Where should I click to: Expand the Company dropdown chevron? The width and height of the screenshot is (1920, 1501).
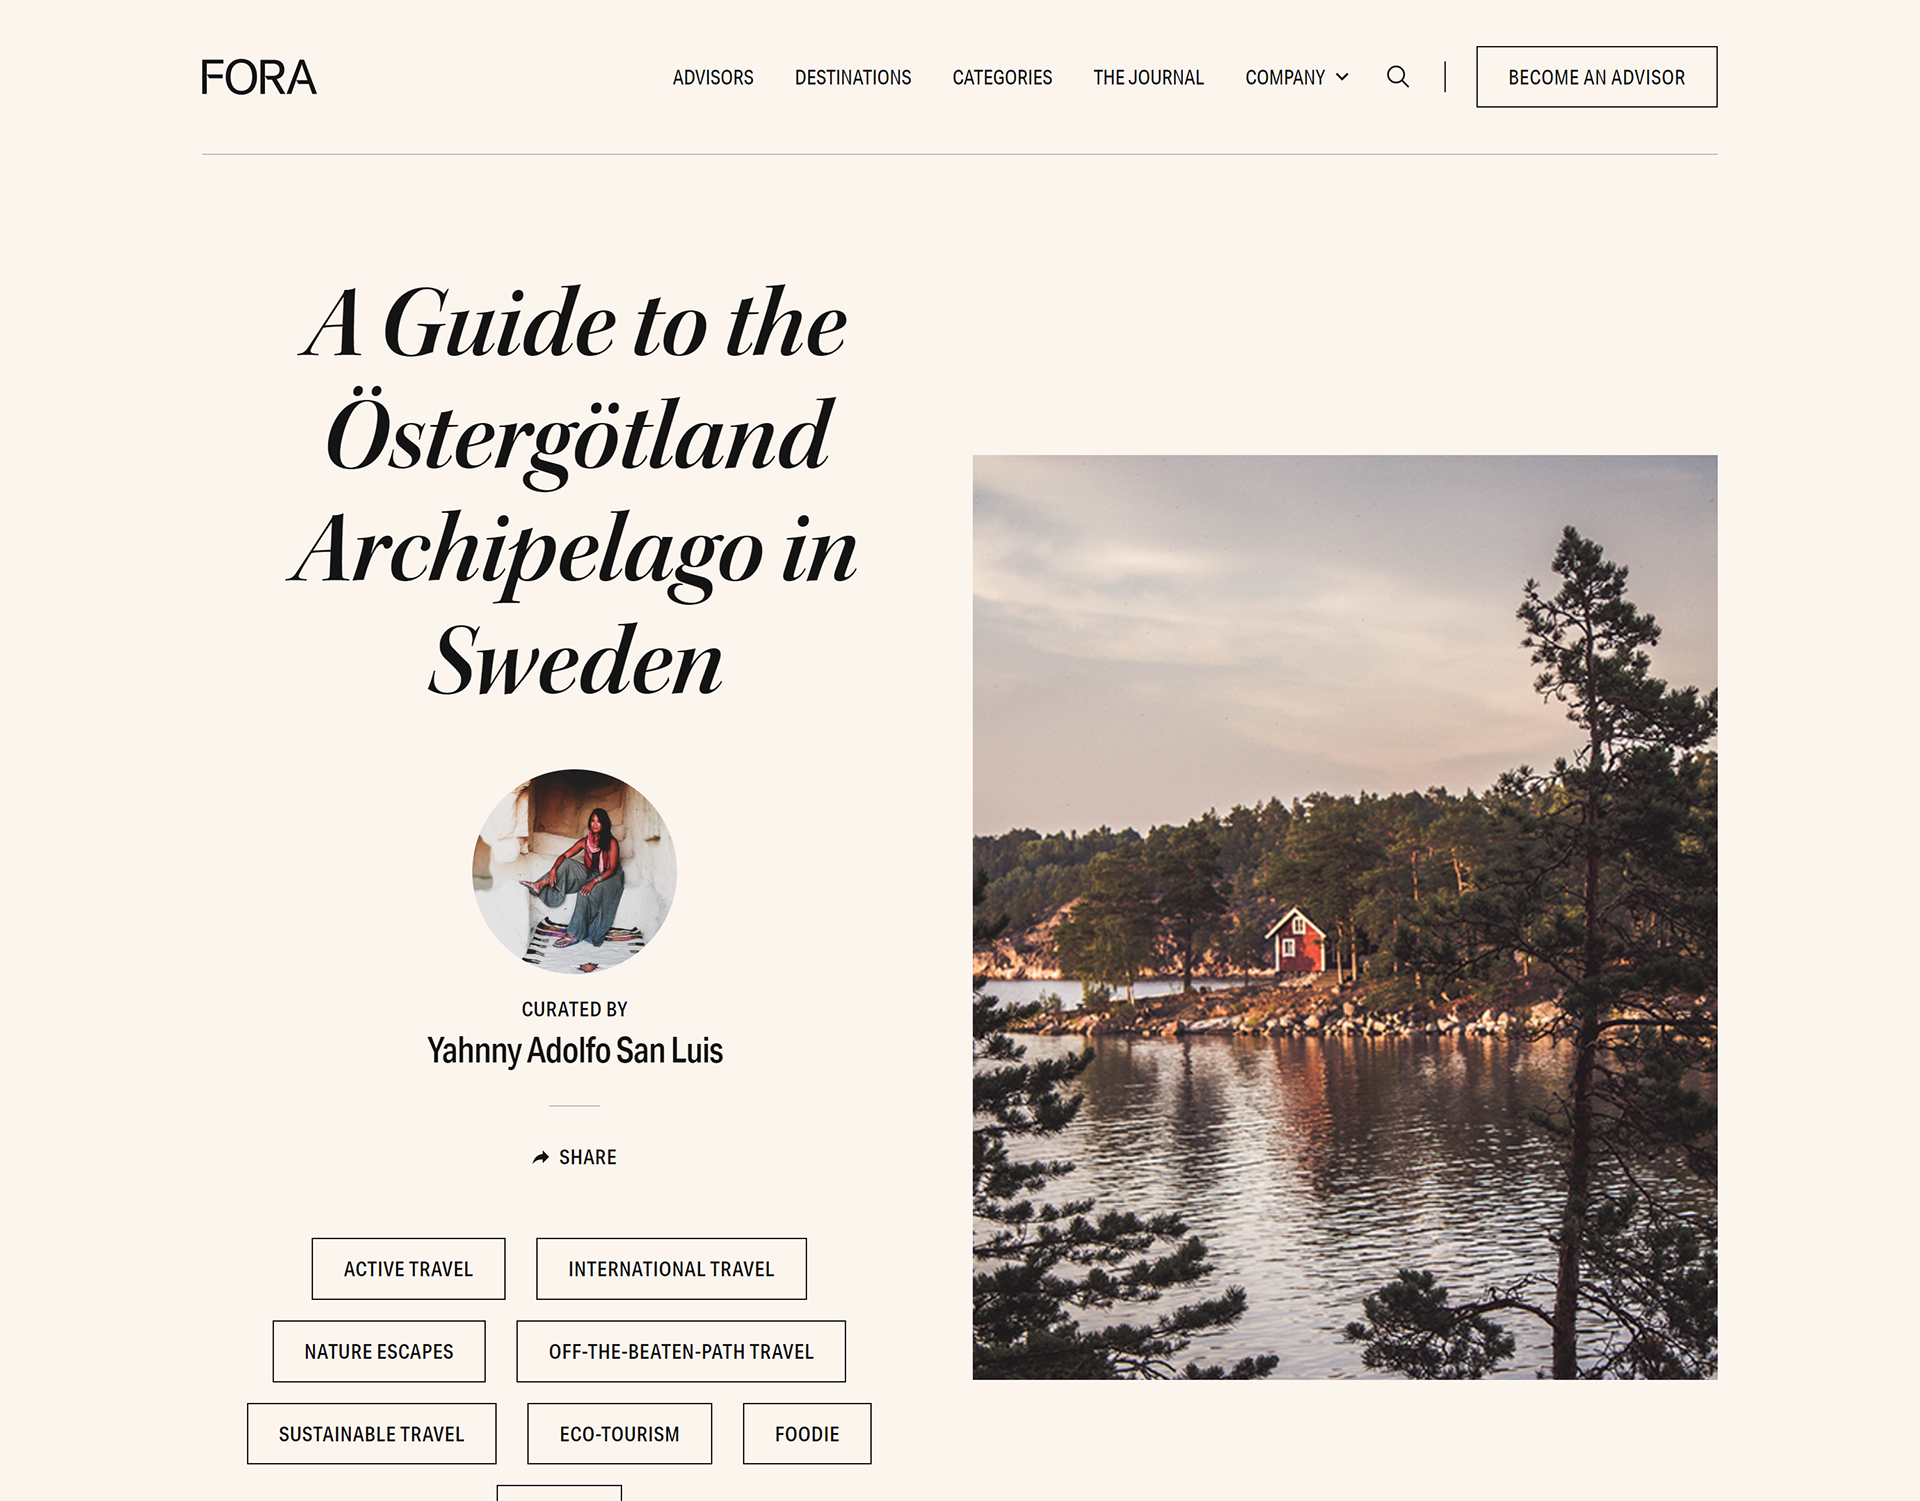coord(1342,77)
